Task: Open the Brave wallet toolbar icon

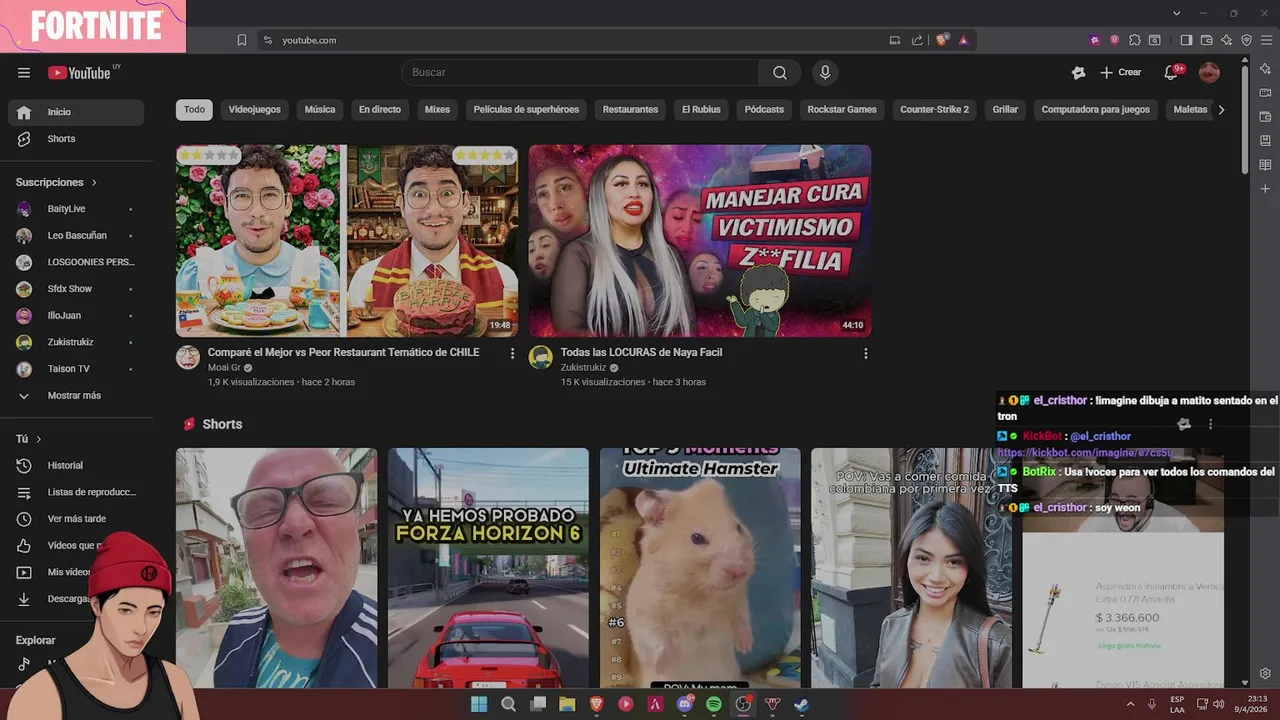Action: (1206, 40)
